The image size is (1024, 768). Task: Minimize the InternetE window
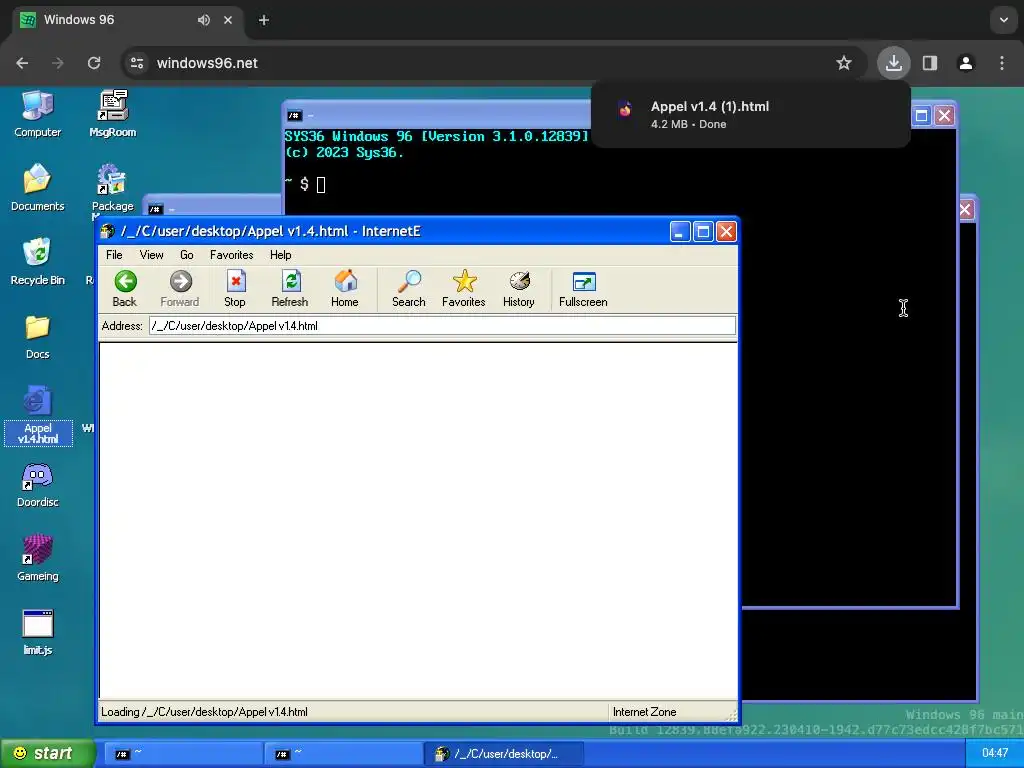point(680,231)
